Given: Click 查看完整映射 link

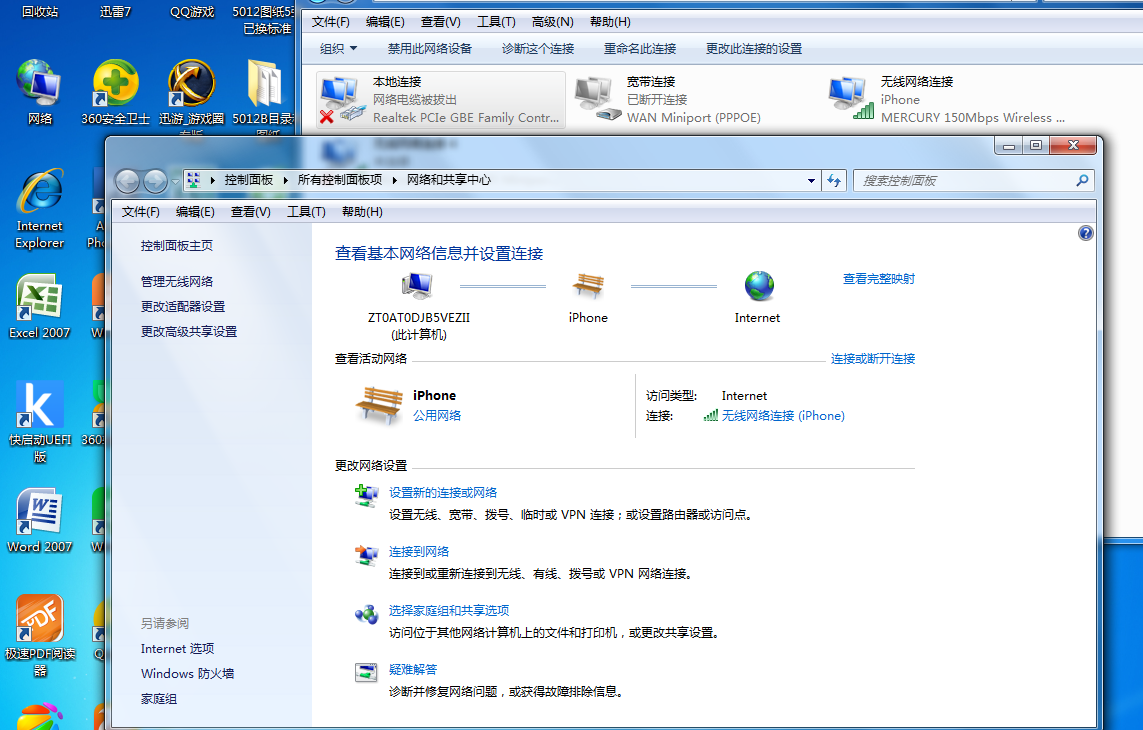Looking at the screenshot, I should (x=878, y=279).
